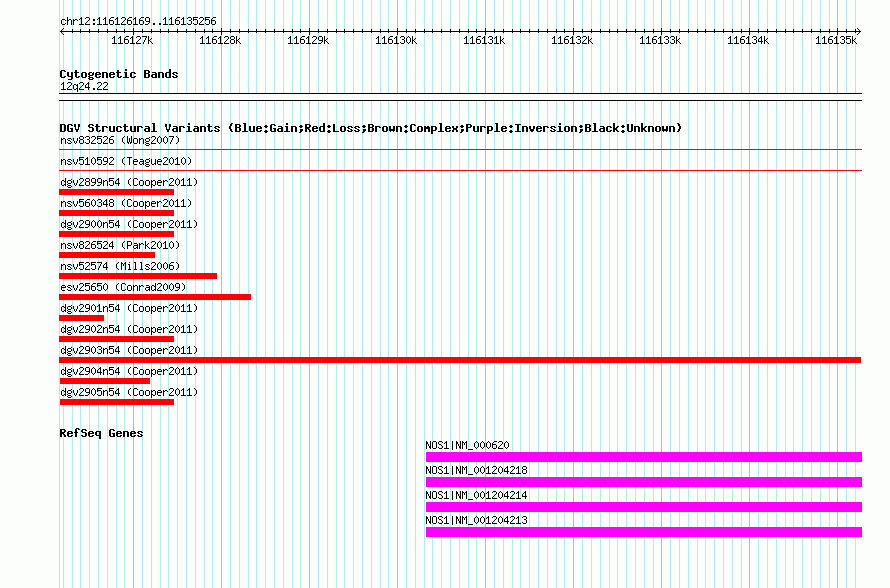The image size is (890, 588).
Task: Click the red bar under dgv2904n54
Action: [x=104, y=381]
